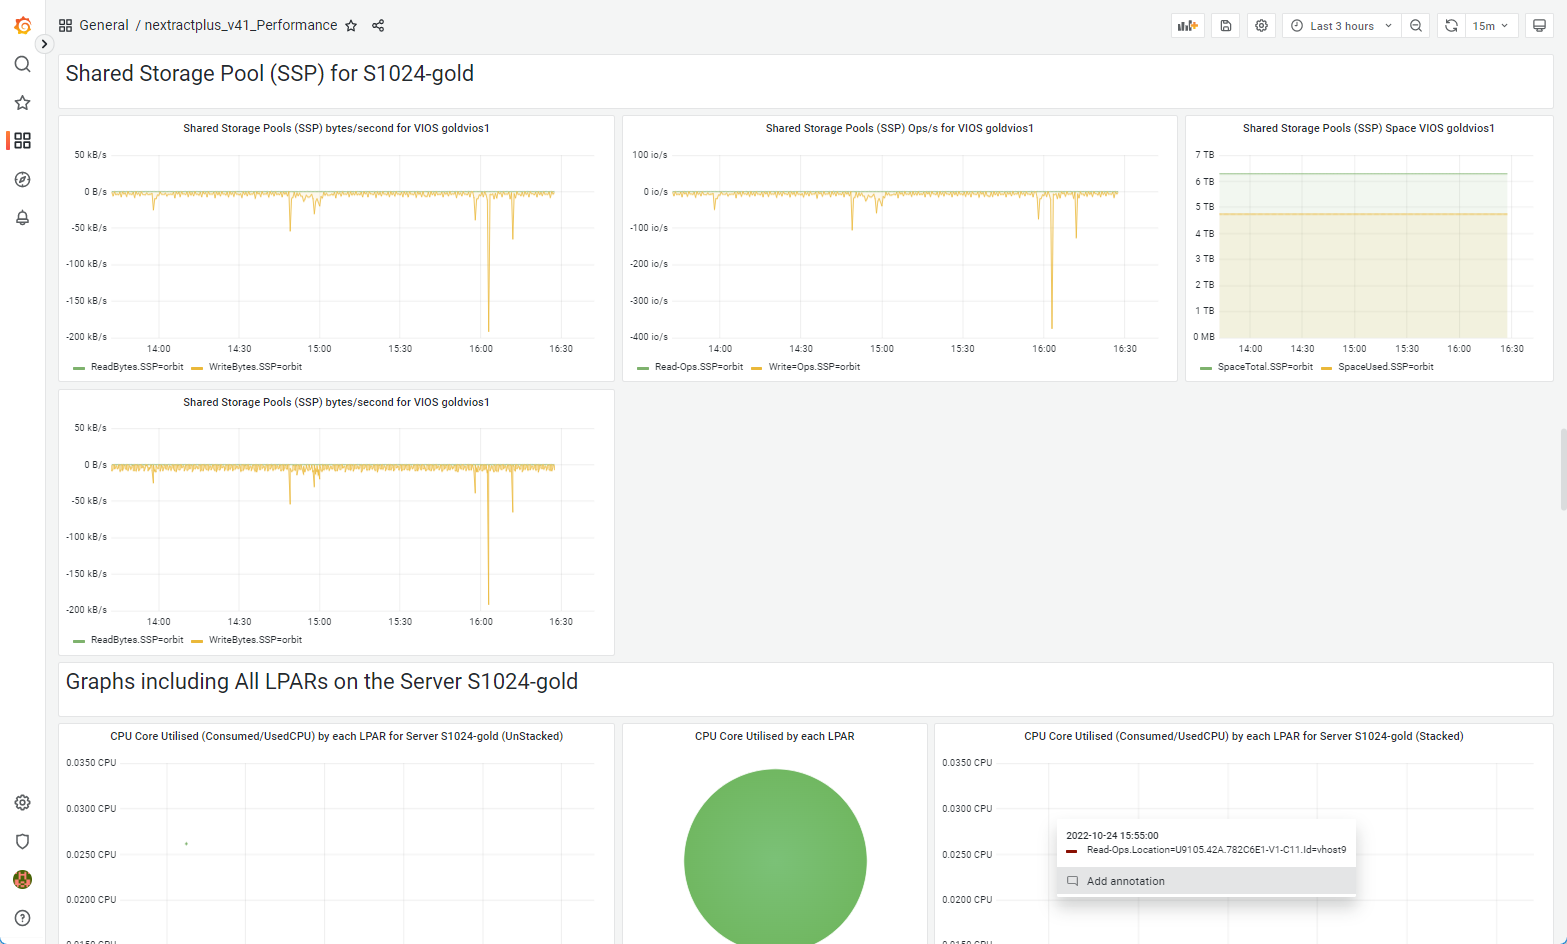Screen dimensions: 1567x944
Task: Open the 15m refresh interval dropdown
Action: point(1491,26)
